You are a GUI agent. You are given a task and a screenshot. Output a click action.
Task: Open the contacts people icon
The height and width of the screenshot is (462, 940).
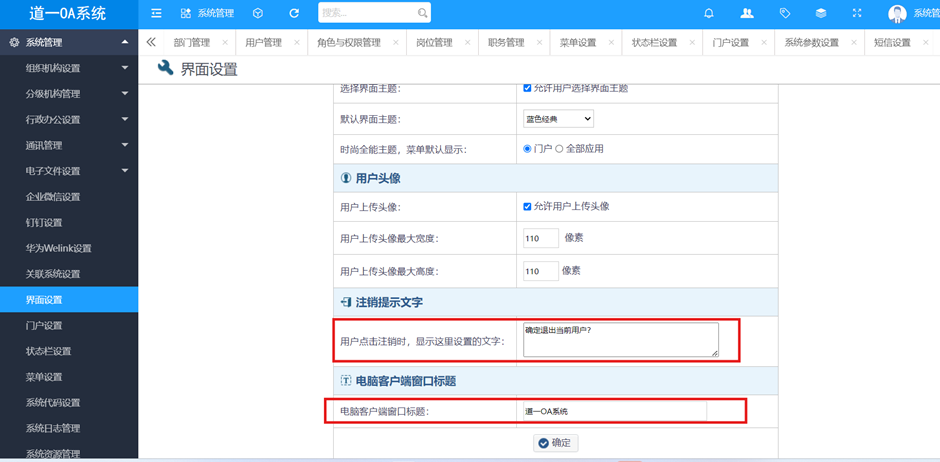point(747,13)
